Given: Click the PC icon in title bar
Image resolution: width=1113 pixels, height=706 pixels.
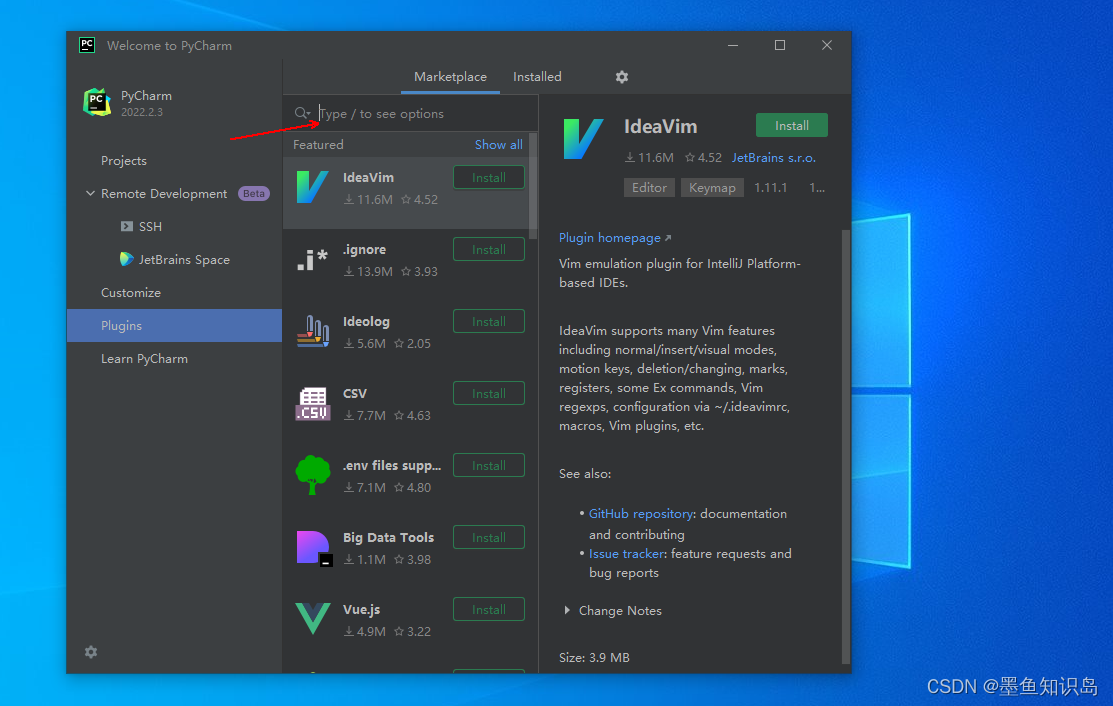Looking at the screenshot, I should pos(87,45).
